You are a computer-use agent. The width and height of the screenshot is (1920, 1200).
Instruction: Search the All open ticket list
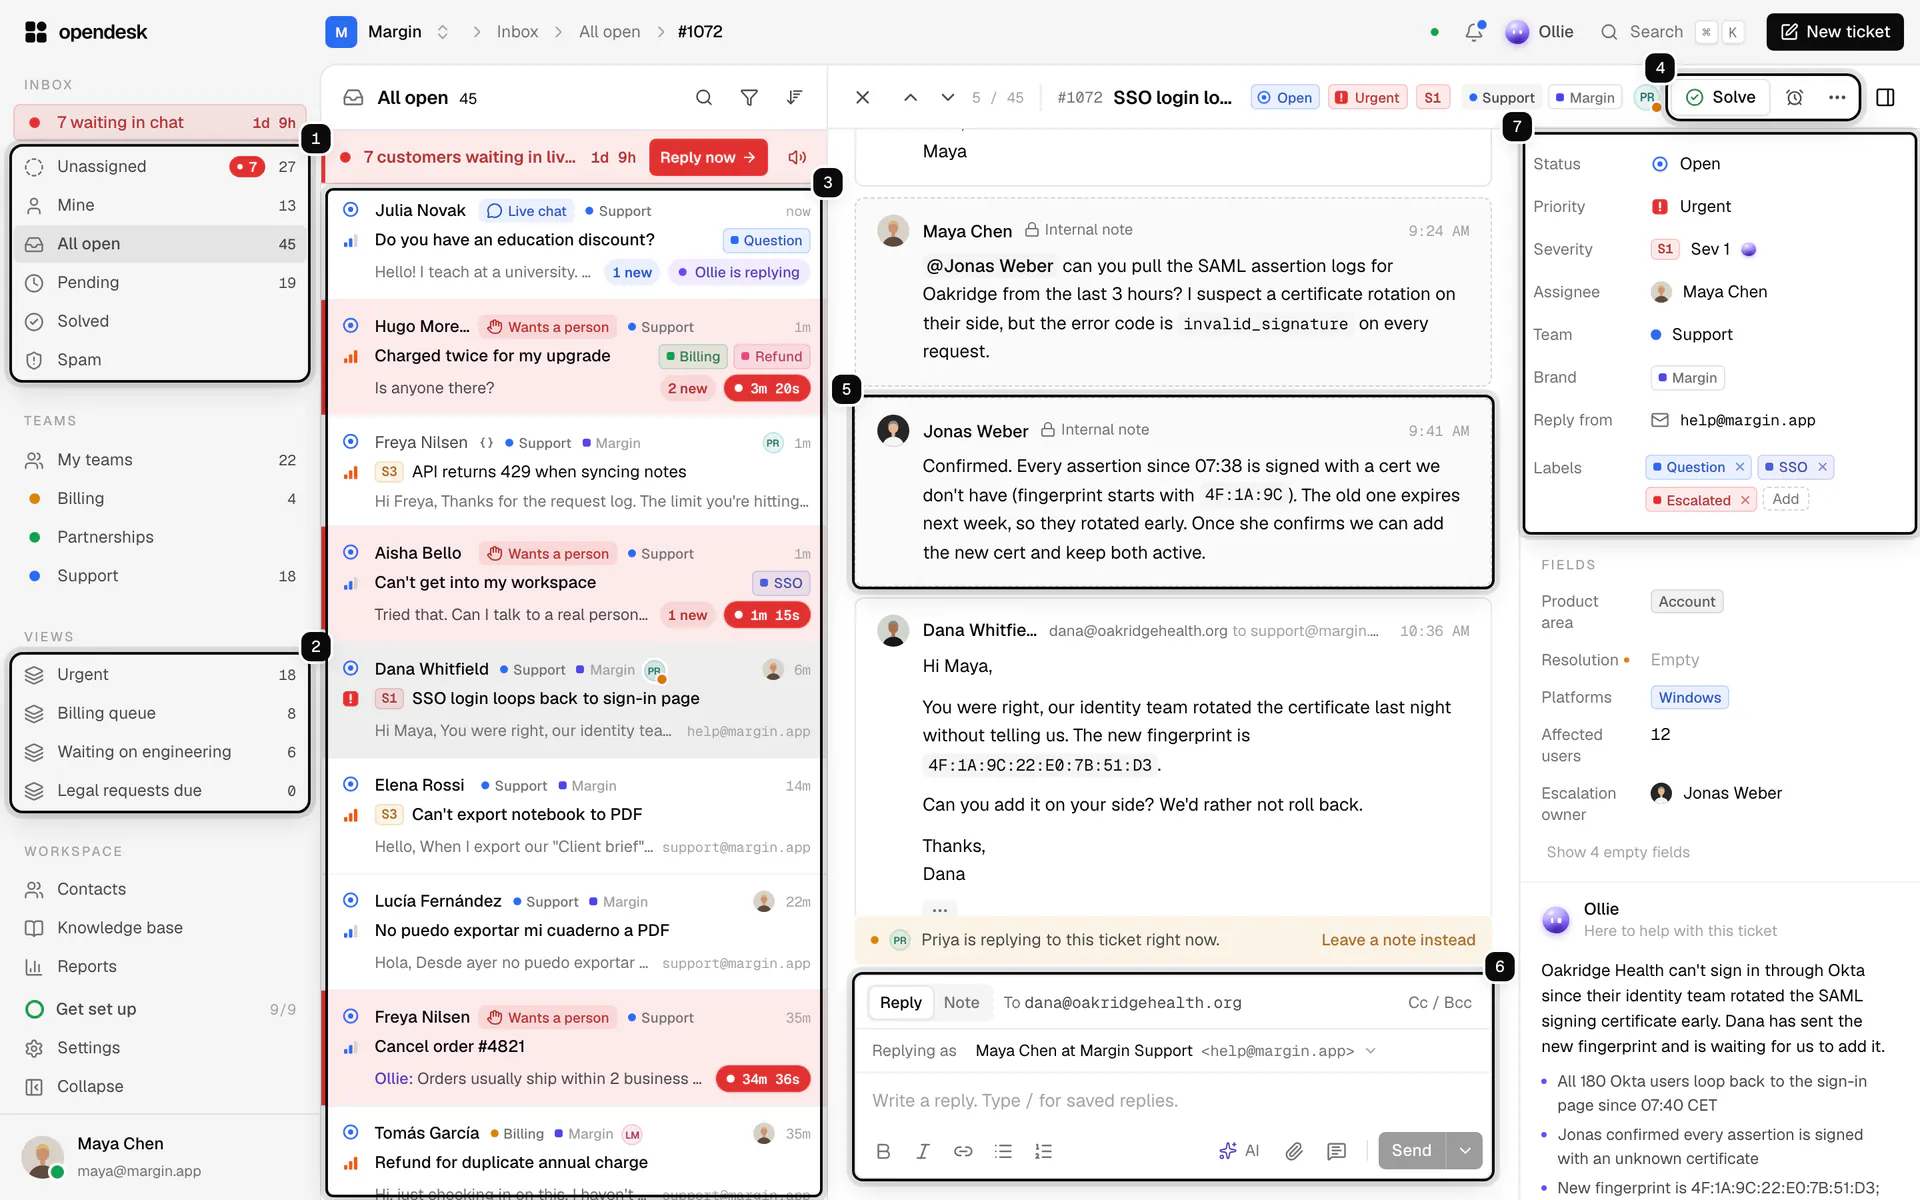[704, 97]
